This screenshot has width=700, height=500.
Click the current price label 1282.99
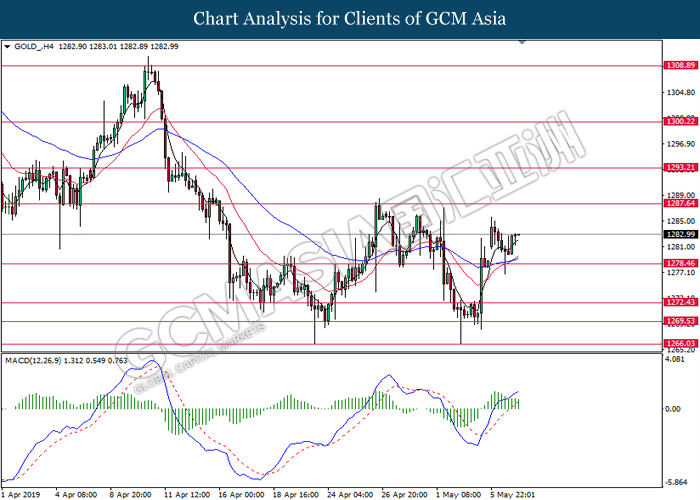click(680, 234)
